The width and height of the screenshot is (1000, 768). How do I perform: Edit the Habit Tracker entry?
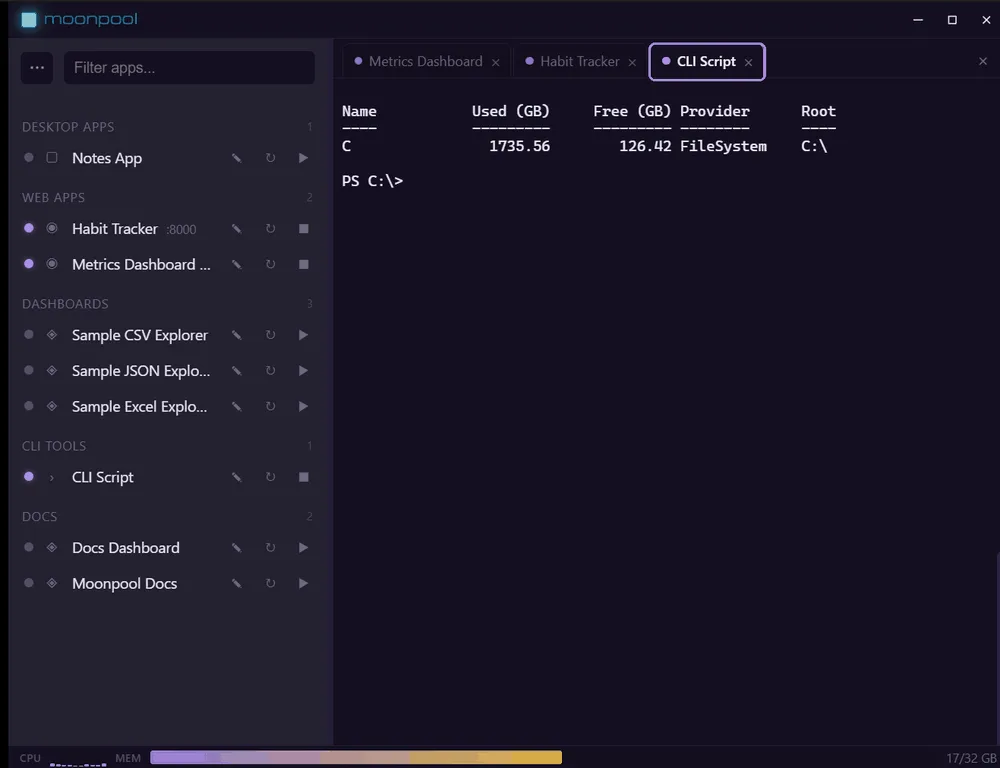click(237, 228)
